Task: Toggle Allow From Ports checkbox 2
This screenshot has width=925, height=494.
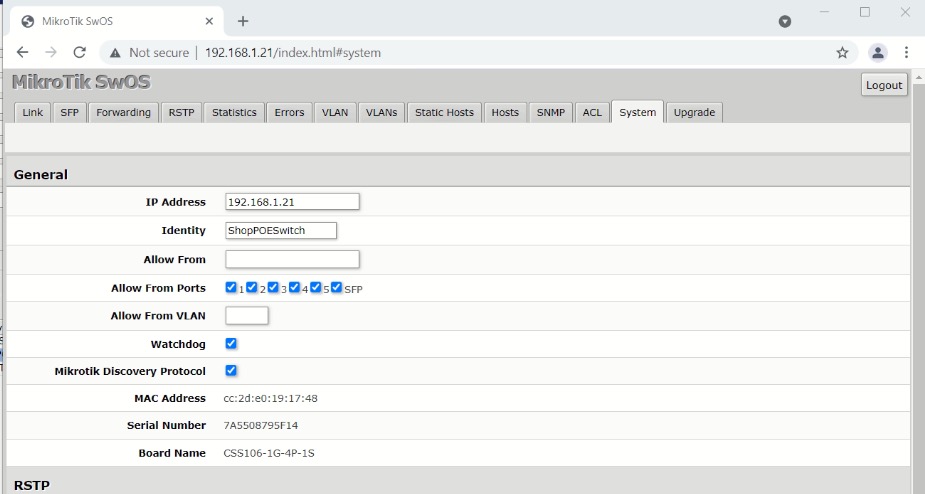Action: point(252,287)
